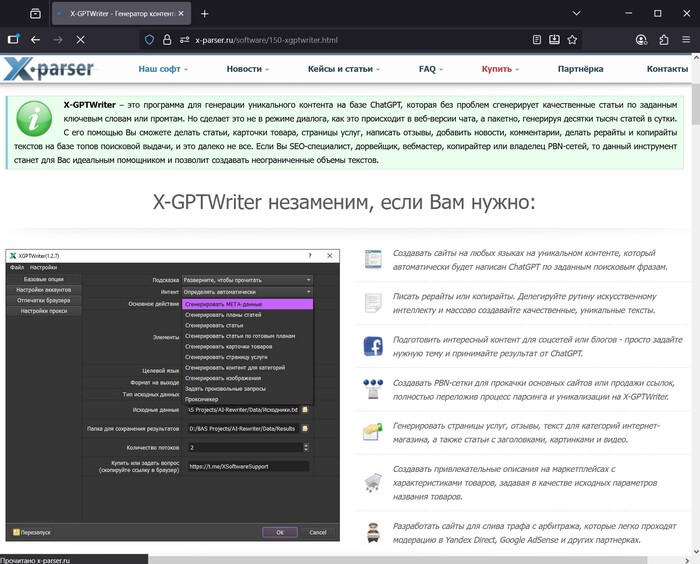
Task: Open the Контакты page
Action: point(667,69)
